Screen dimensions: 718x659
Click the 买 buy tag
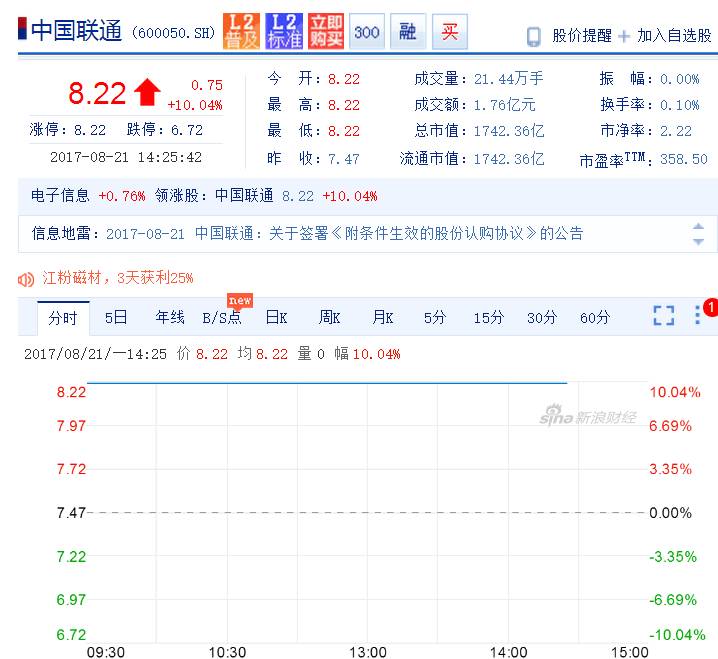point(450,32)
